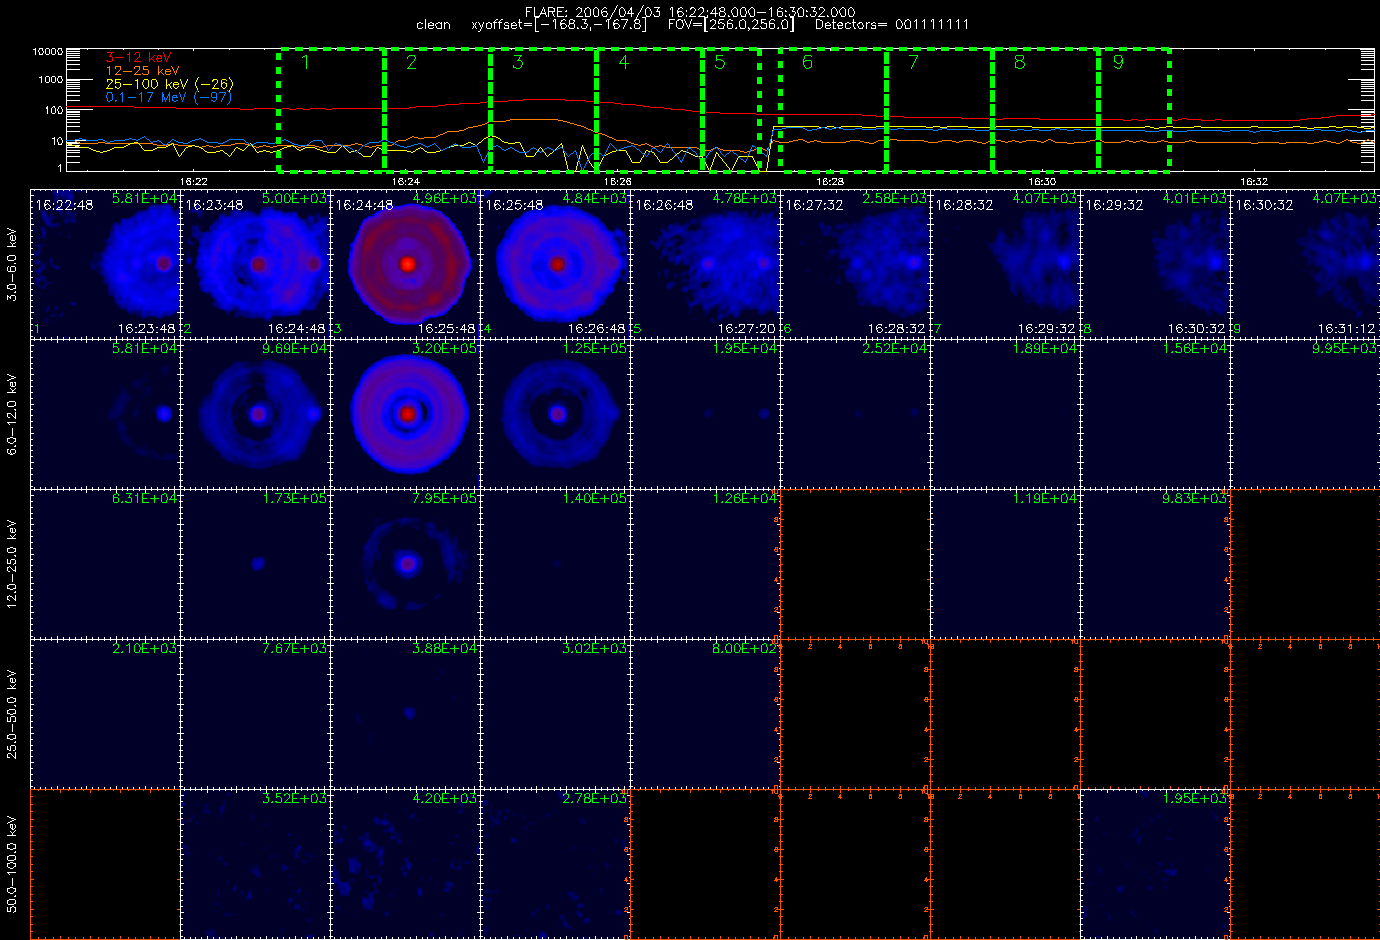This screenshot has height=940, width=1380.
Task: Click the '3.0-6.0 keV' row label
Action: 12,264
